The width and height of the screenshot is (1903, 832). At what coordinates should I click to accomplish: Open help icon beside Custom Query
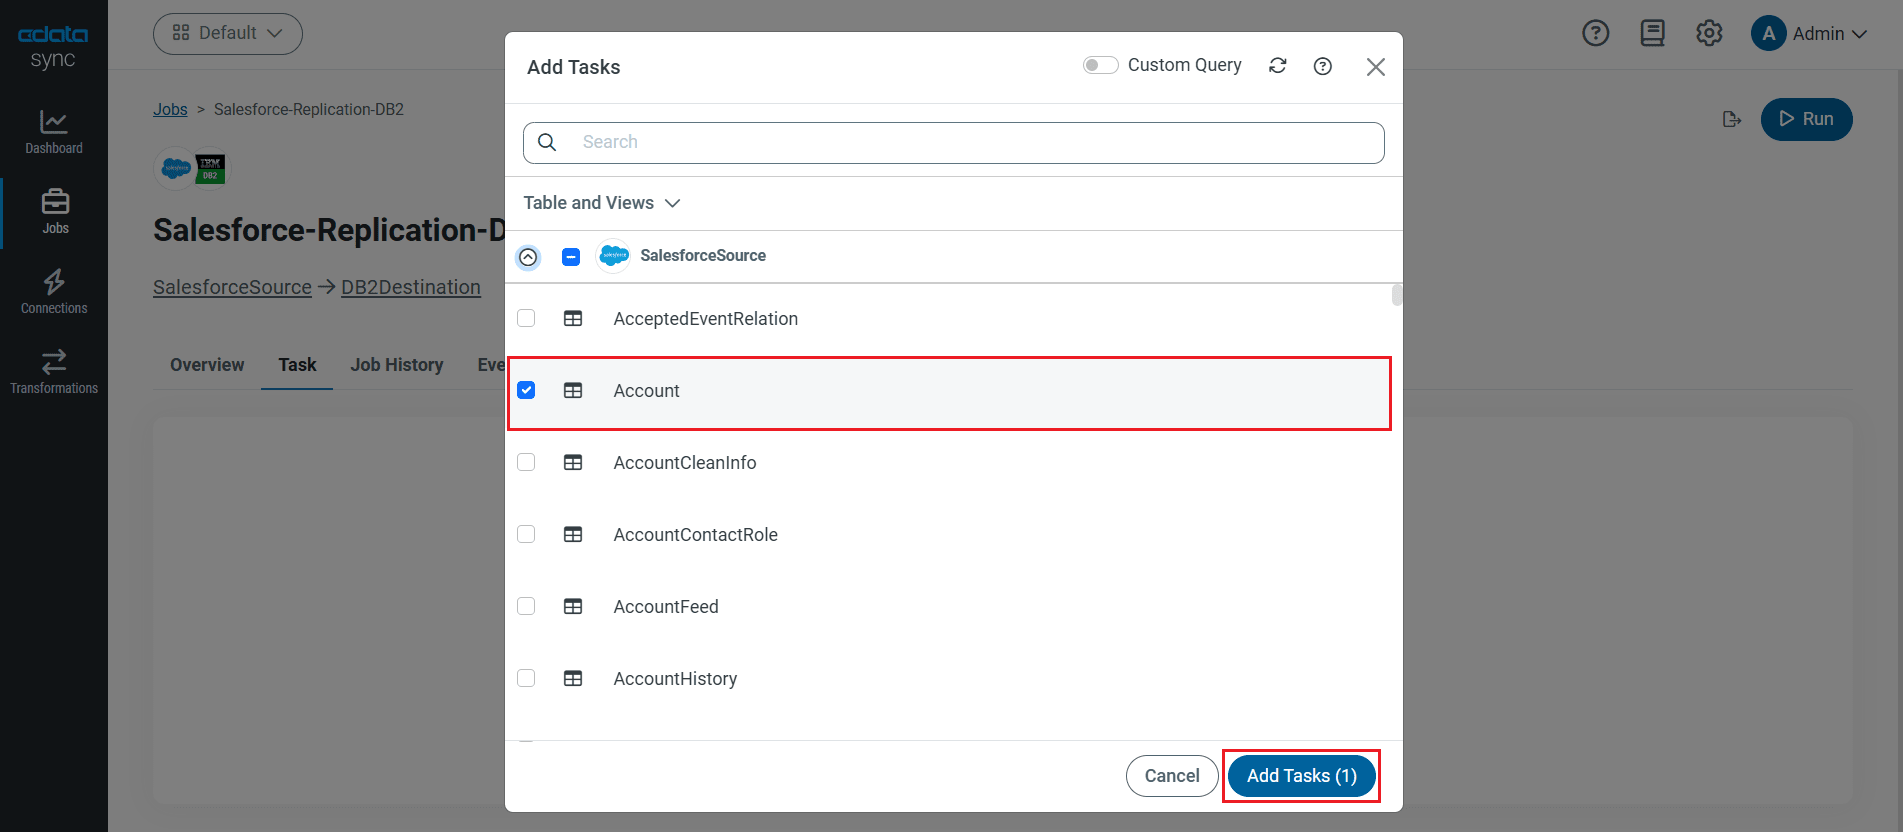click(1322, 66)
